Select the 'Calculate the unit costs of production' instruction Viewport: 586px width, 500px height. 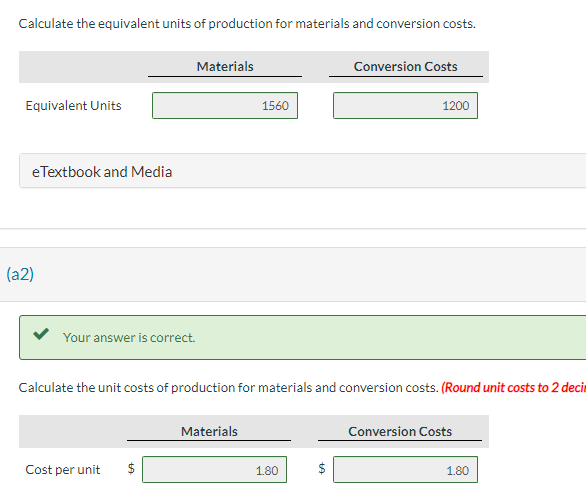point(228,388)
